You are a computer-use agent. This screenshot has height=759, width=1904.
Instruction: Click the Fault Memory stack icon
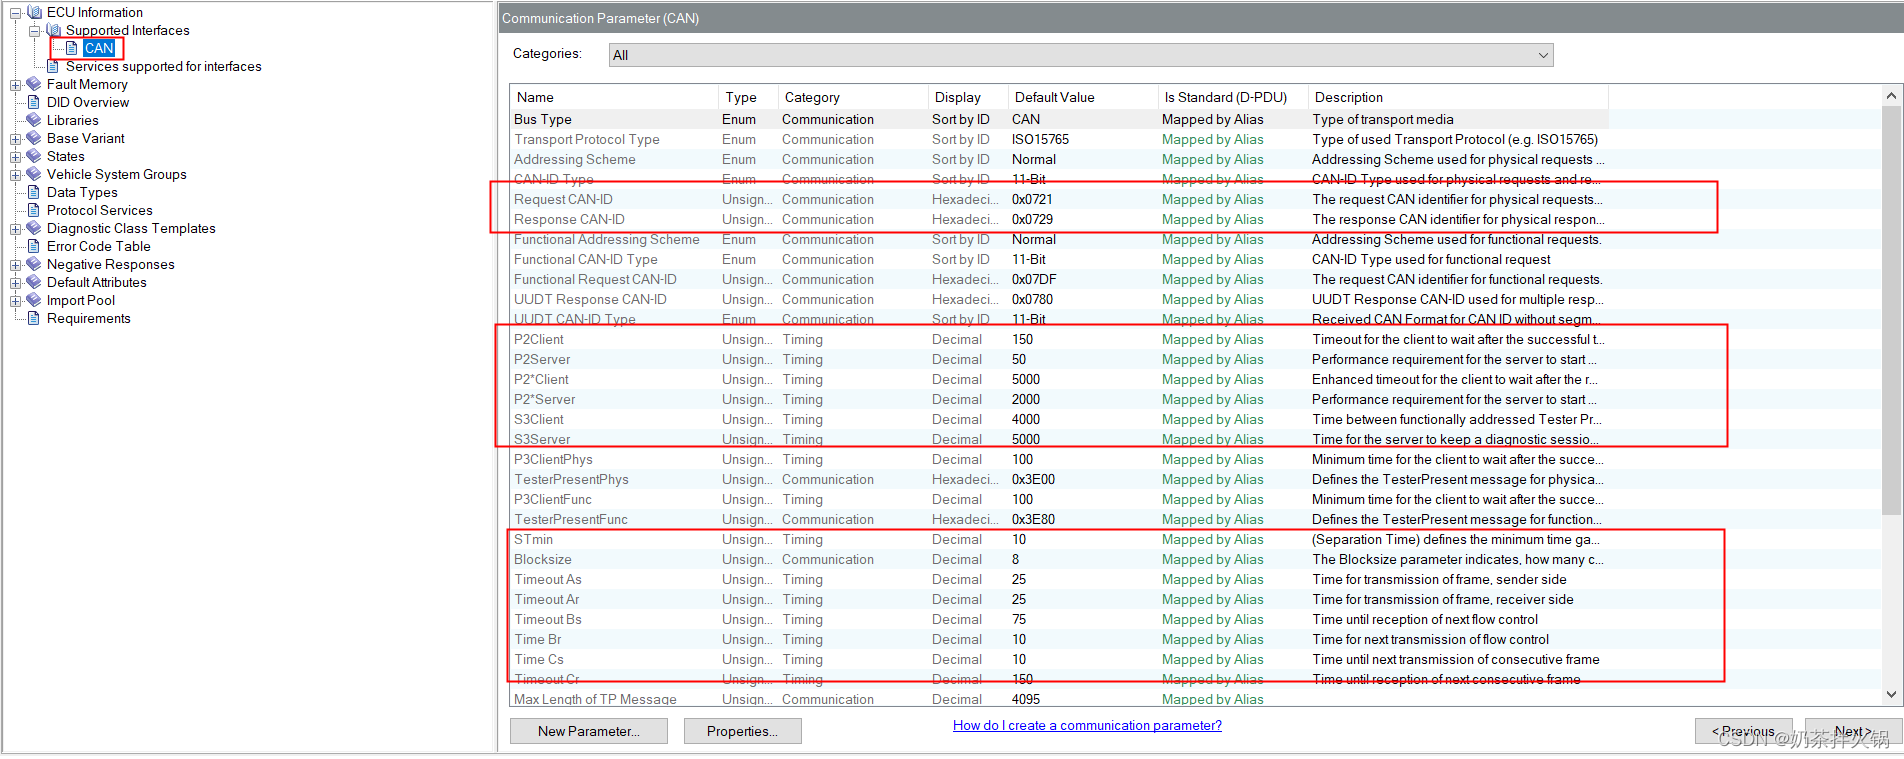(34, 84)
